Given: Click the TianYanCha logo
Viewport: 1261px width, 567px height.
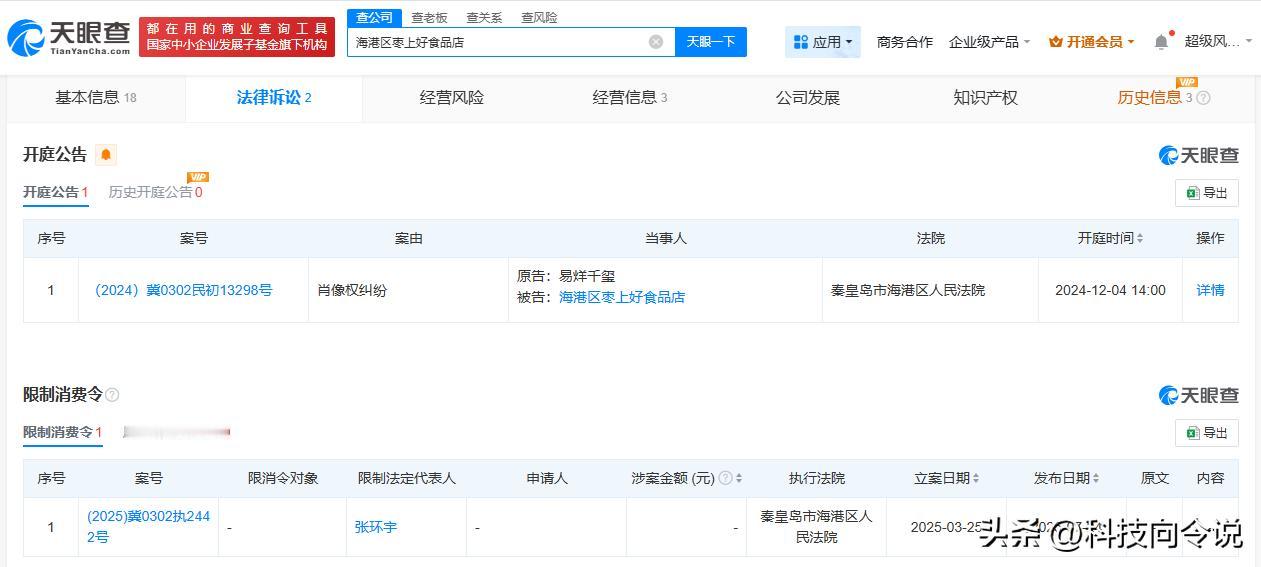Looking at the screenshot, I should (68, 38).
